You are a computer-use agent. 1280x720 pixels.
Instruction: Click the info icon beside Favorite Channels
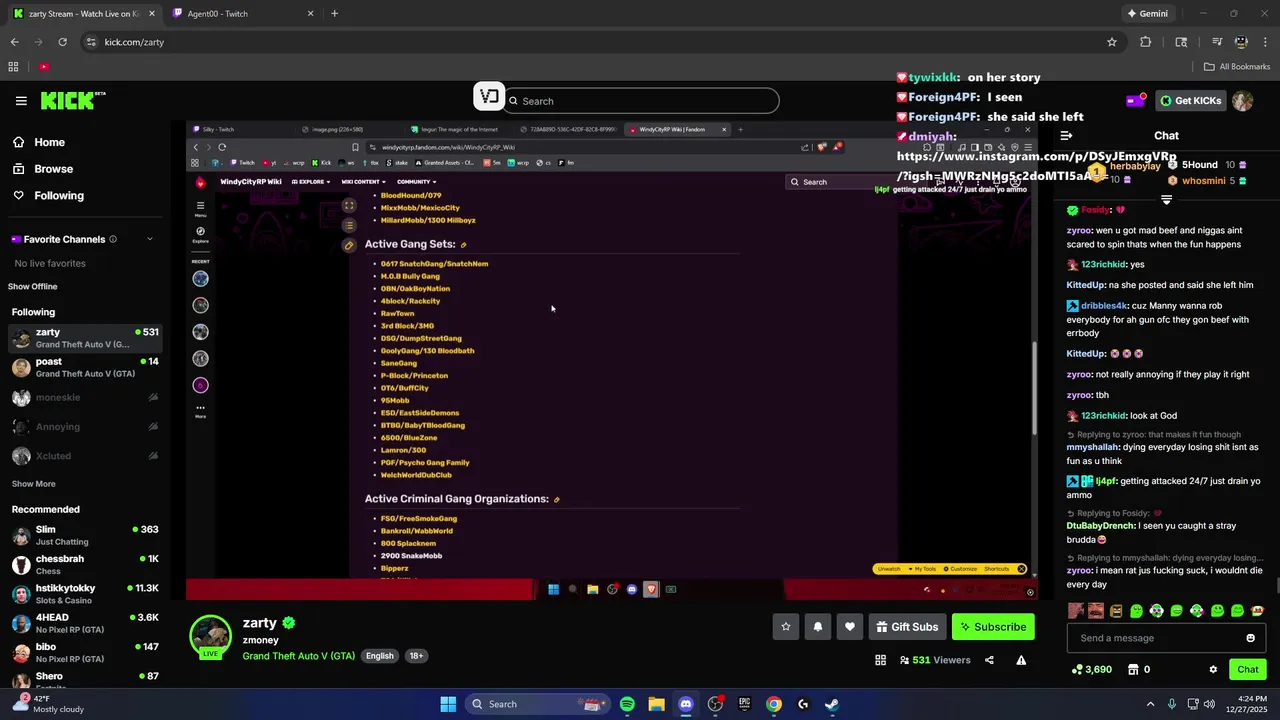pos(113,239)
